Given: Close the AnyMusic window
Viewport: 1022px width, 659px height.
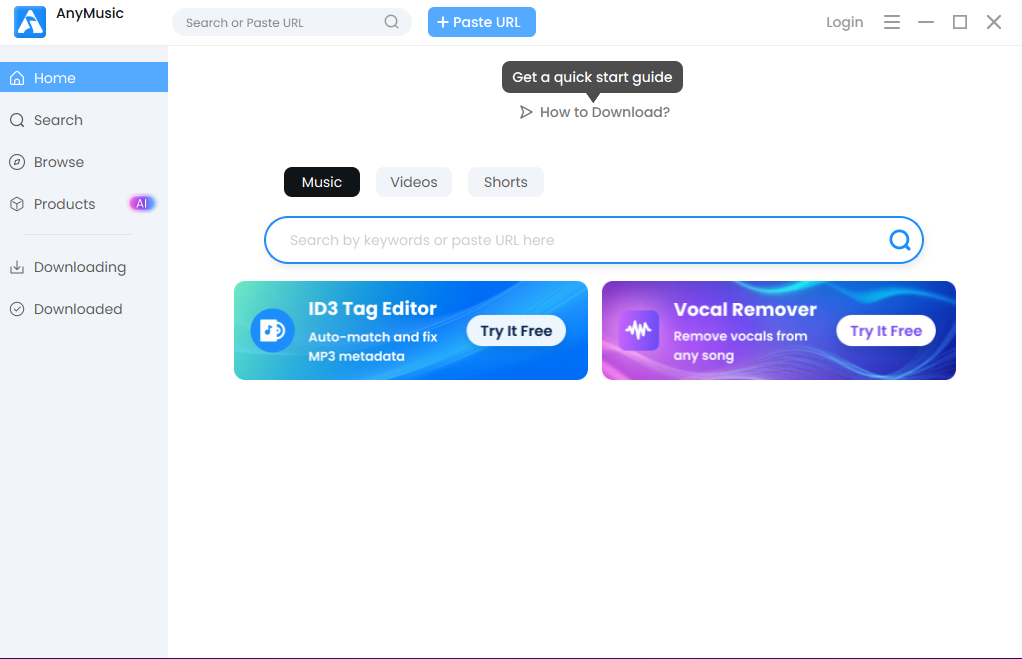Looking at the screenshot, I should [x=993, y=22].
